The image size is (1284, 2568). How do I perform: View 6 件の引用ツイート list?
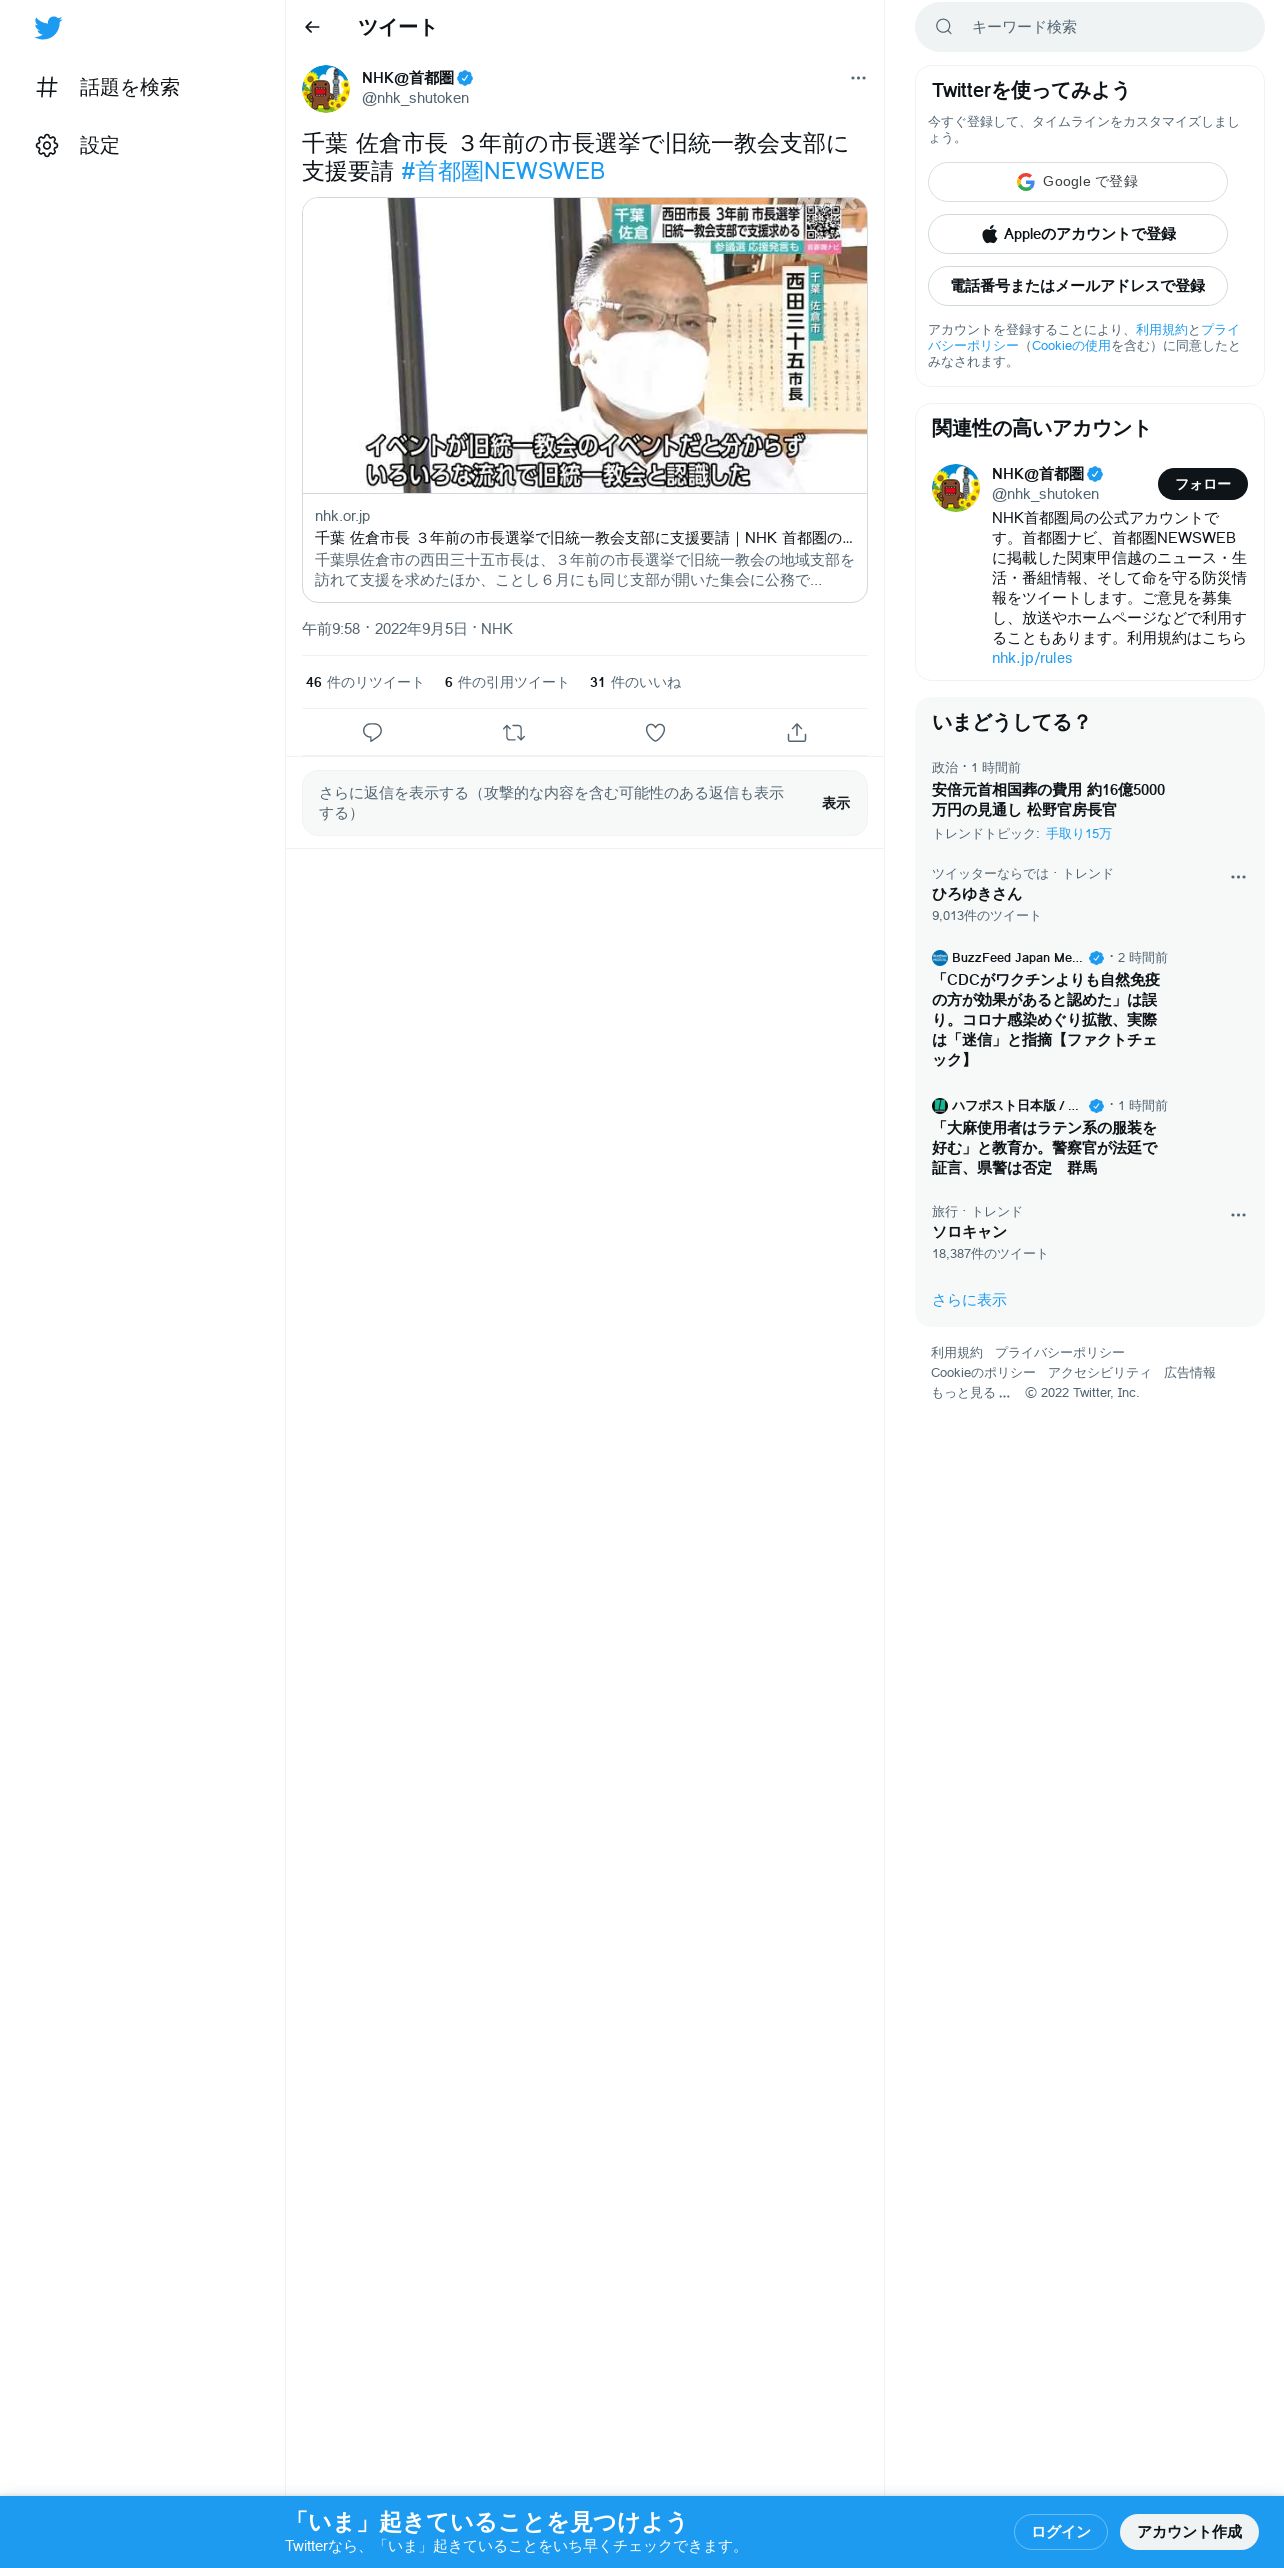point(507,682)
